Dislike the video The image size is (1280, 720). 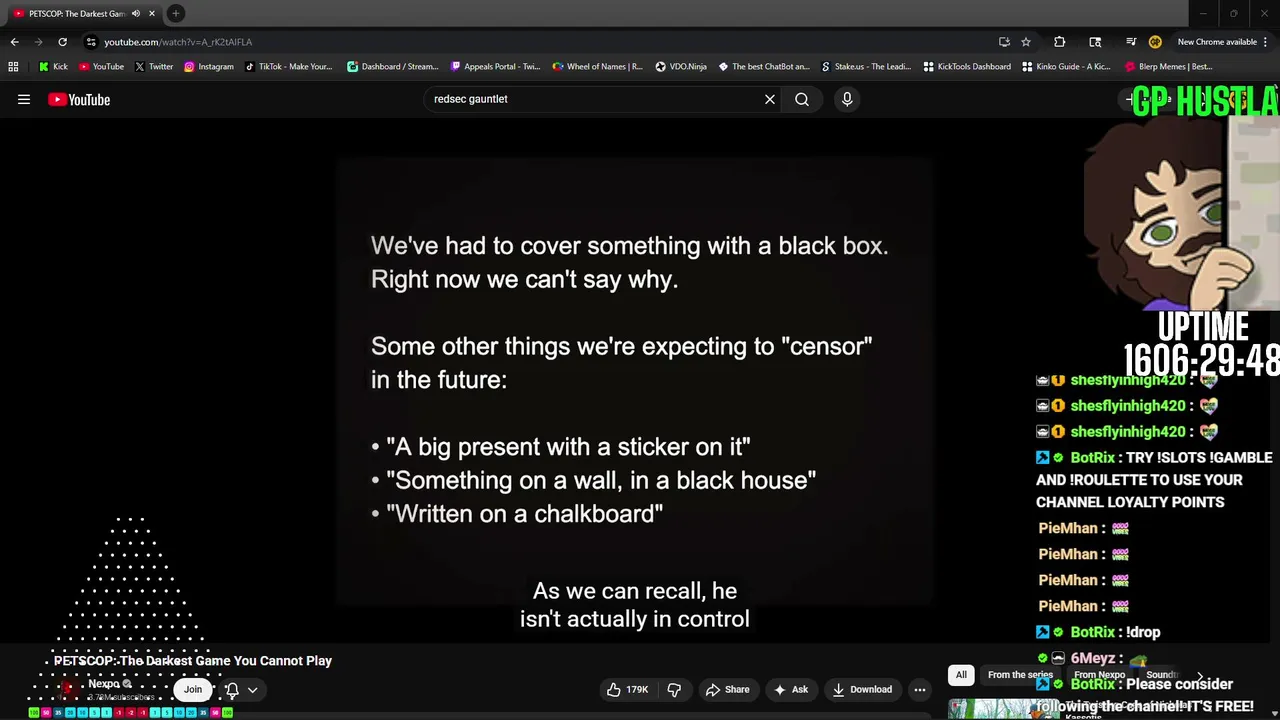tap(674, 689)
